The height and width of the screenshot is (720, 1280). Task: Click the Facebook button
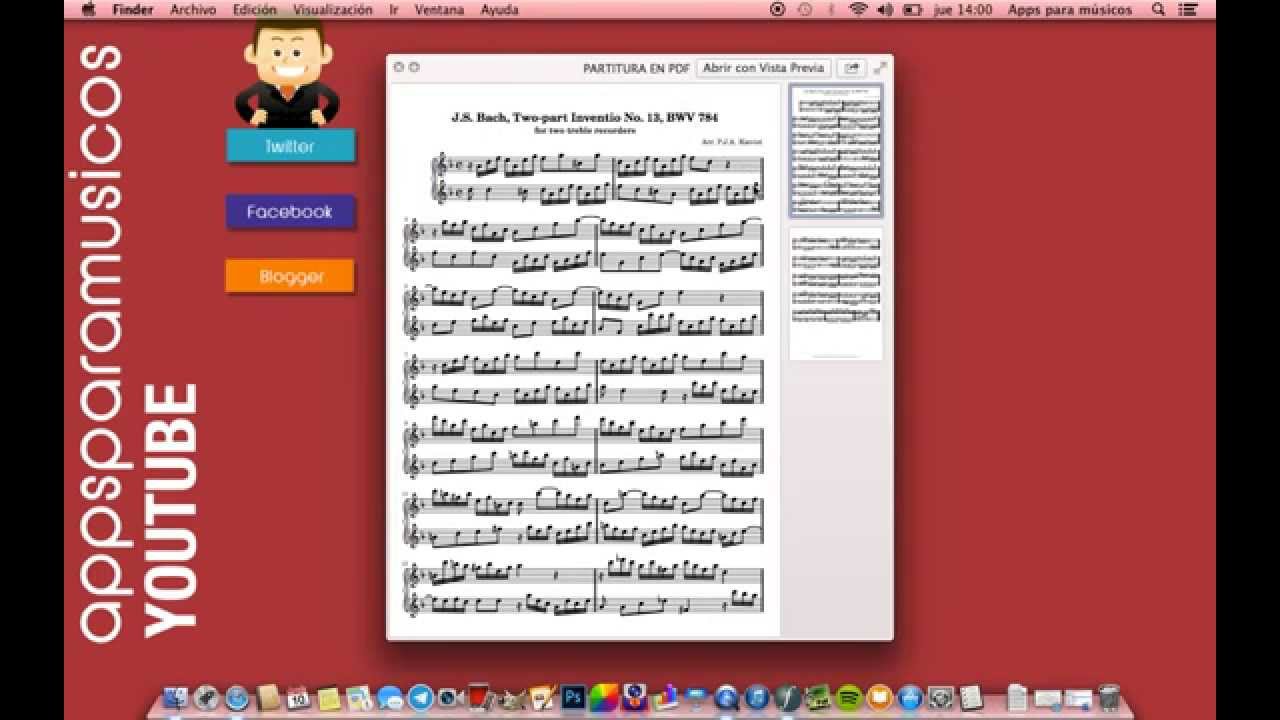point(290,212)
